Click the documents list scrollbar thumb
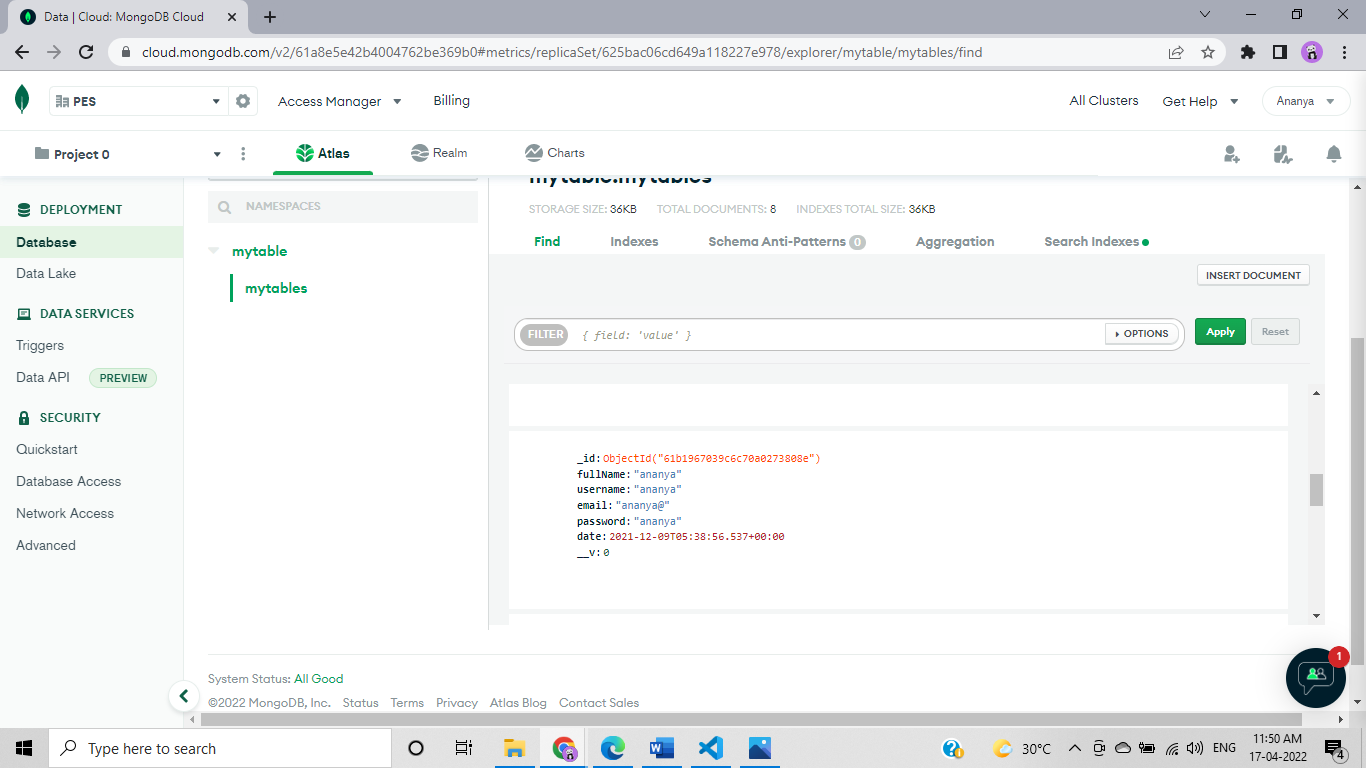This screenshot has width=1366, height=768. [x=1316, y=490]
